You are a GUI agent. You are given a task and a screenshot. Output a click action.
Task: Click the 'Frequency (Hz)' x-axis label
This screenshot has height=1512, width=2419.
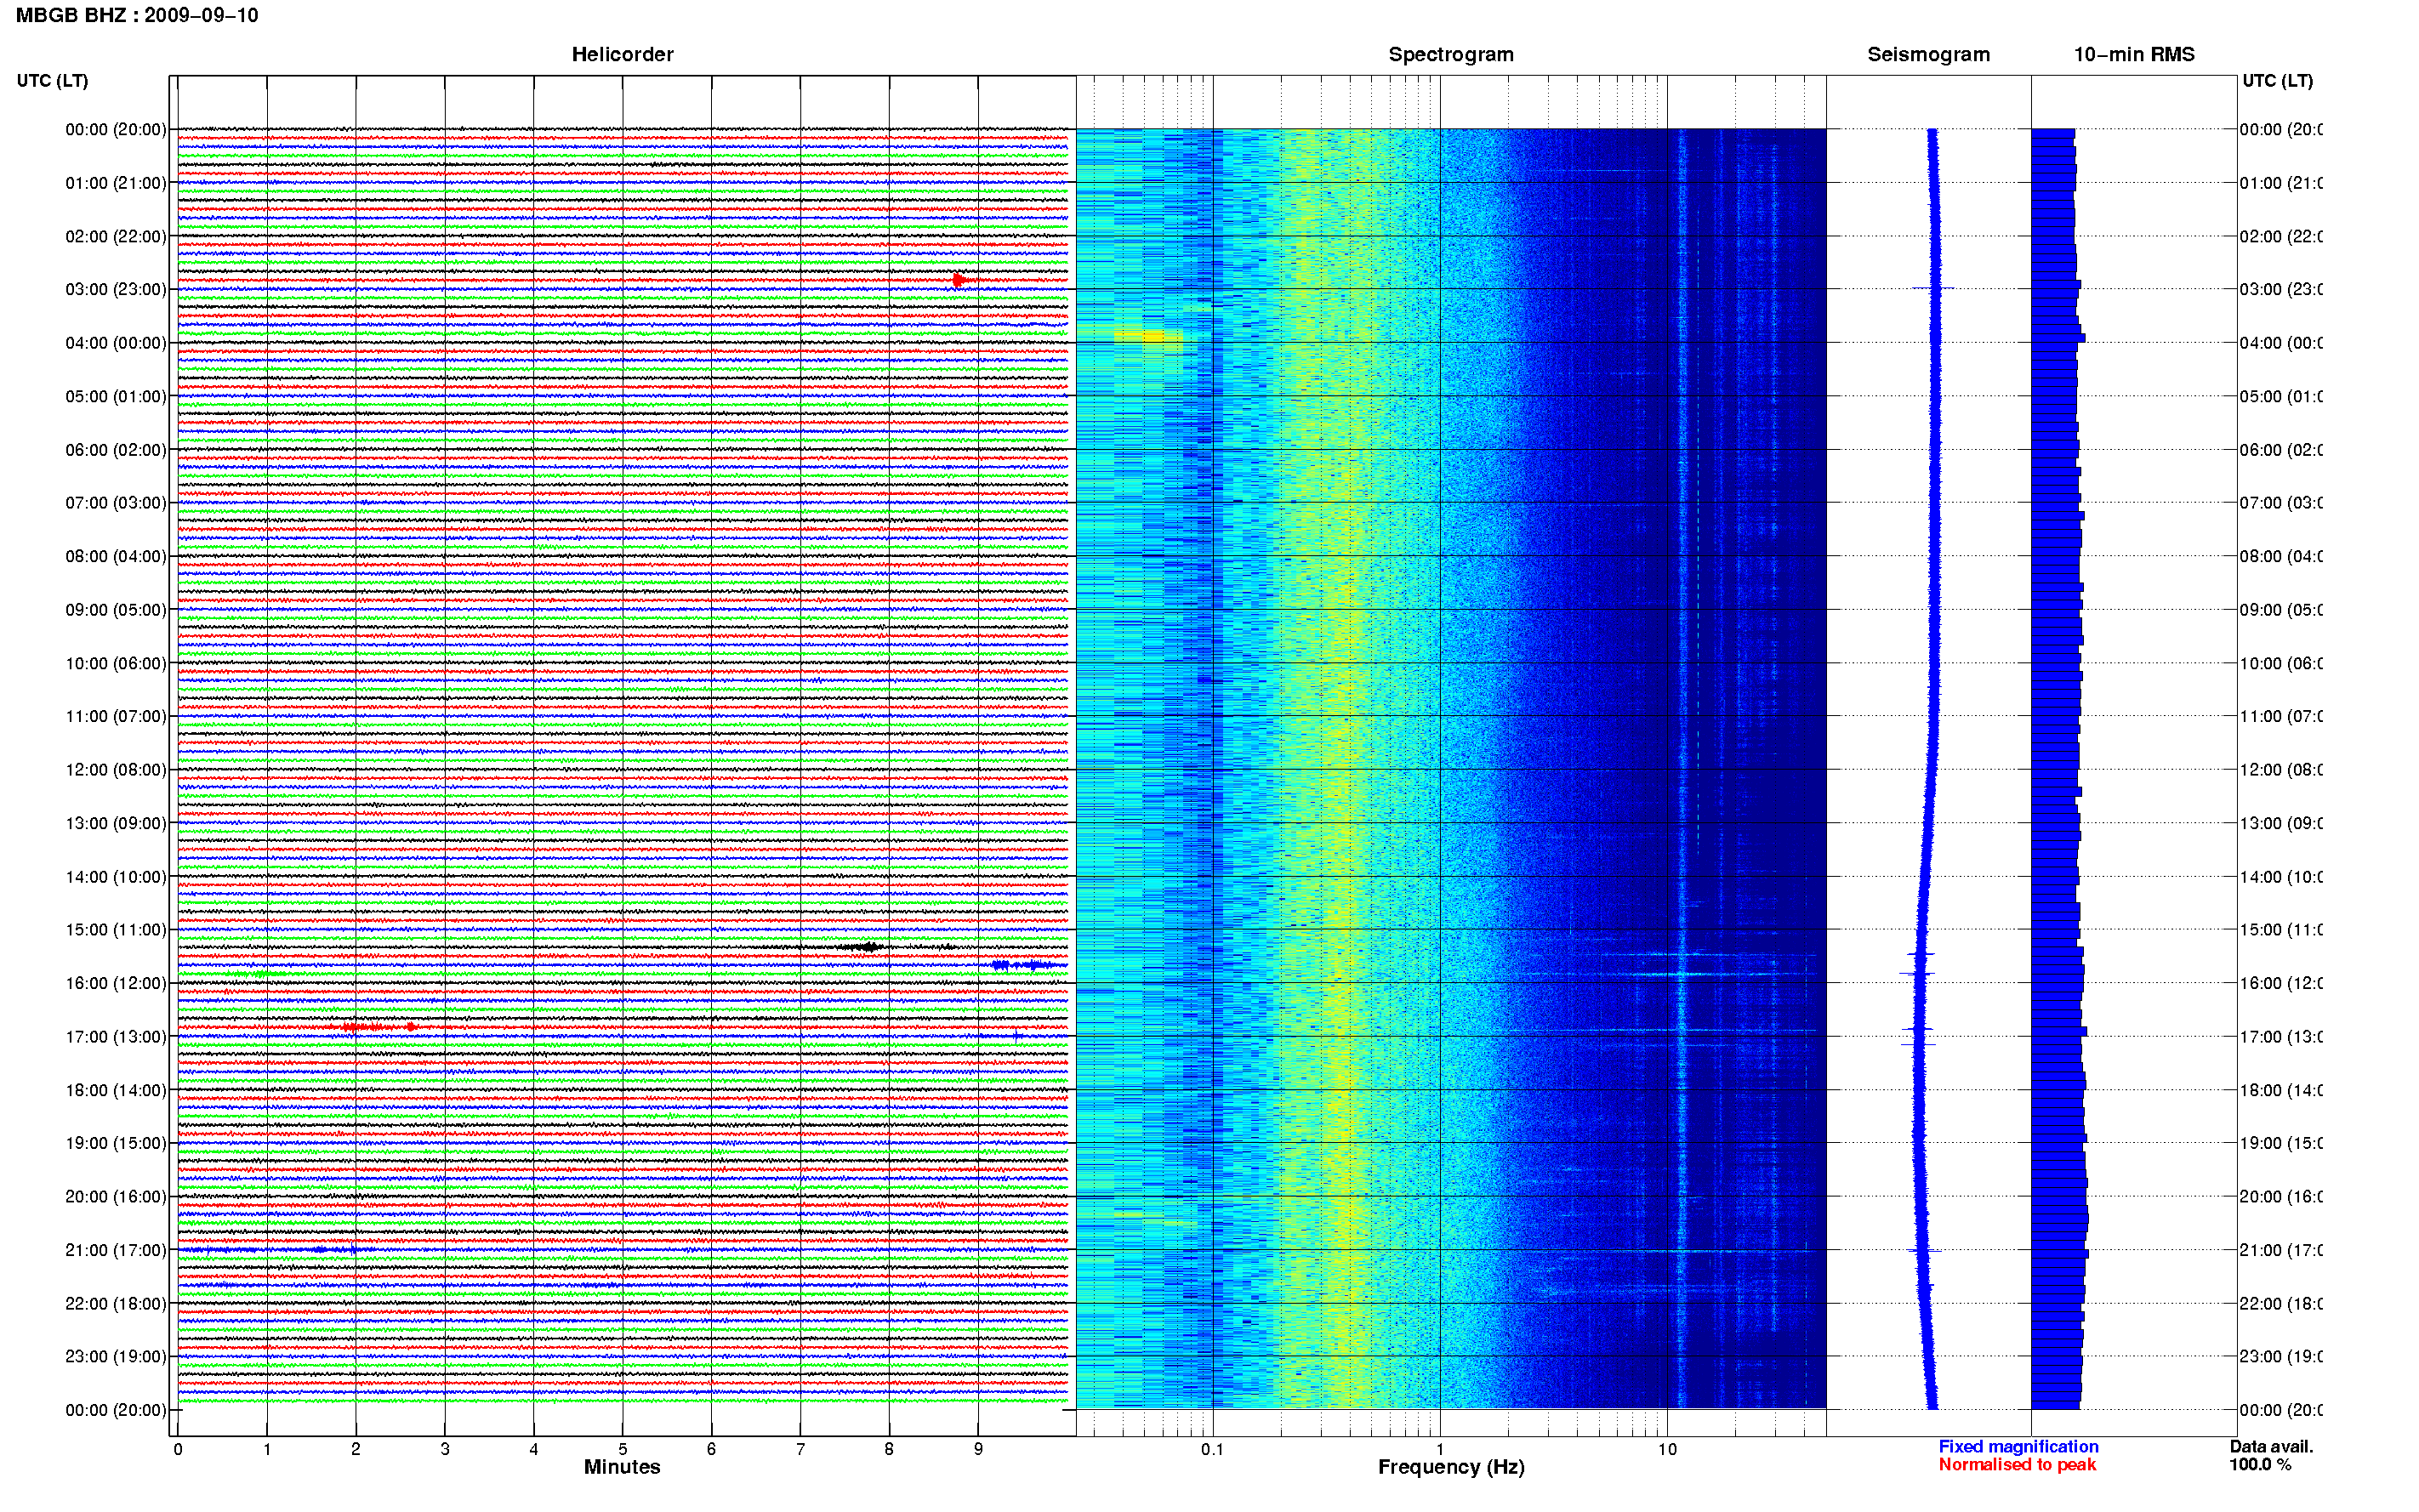(x=1451, y=1467)
